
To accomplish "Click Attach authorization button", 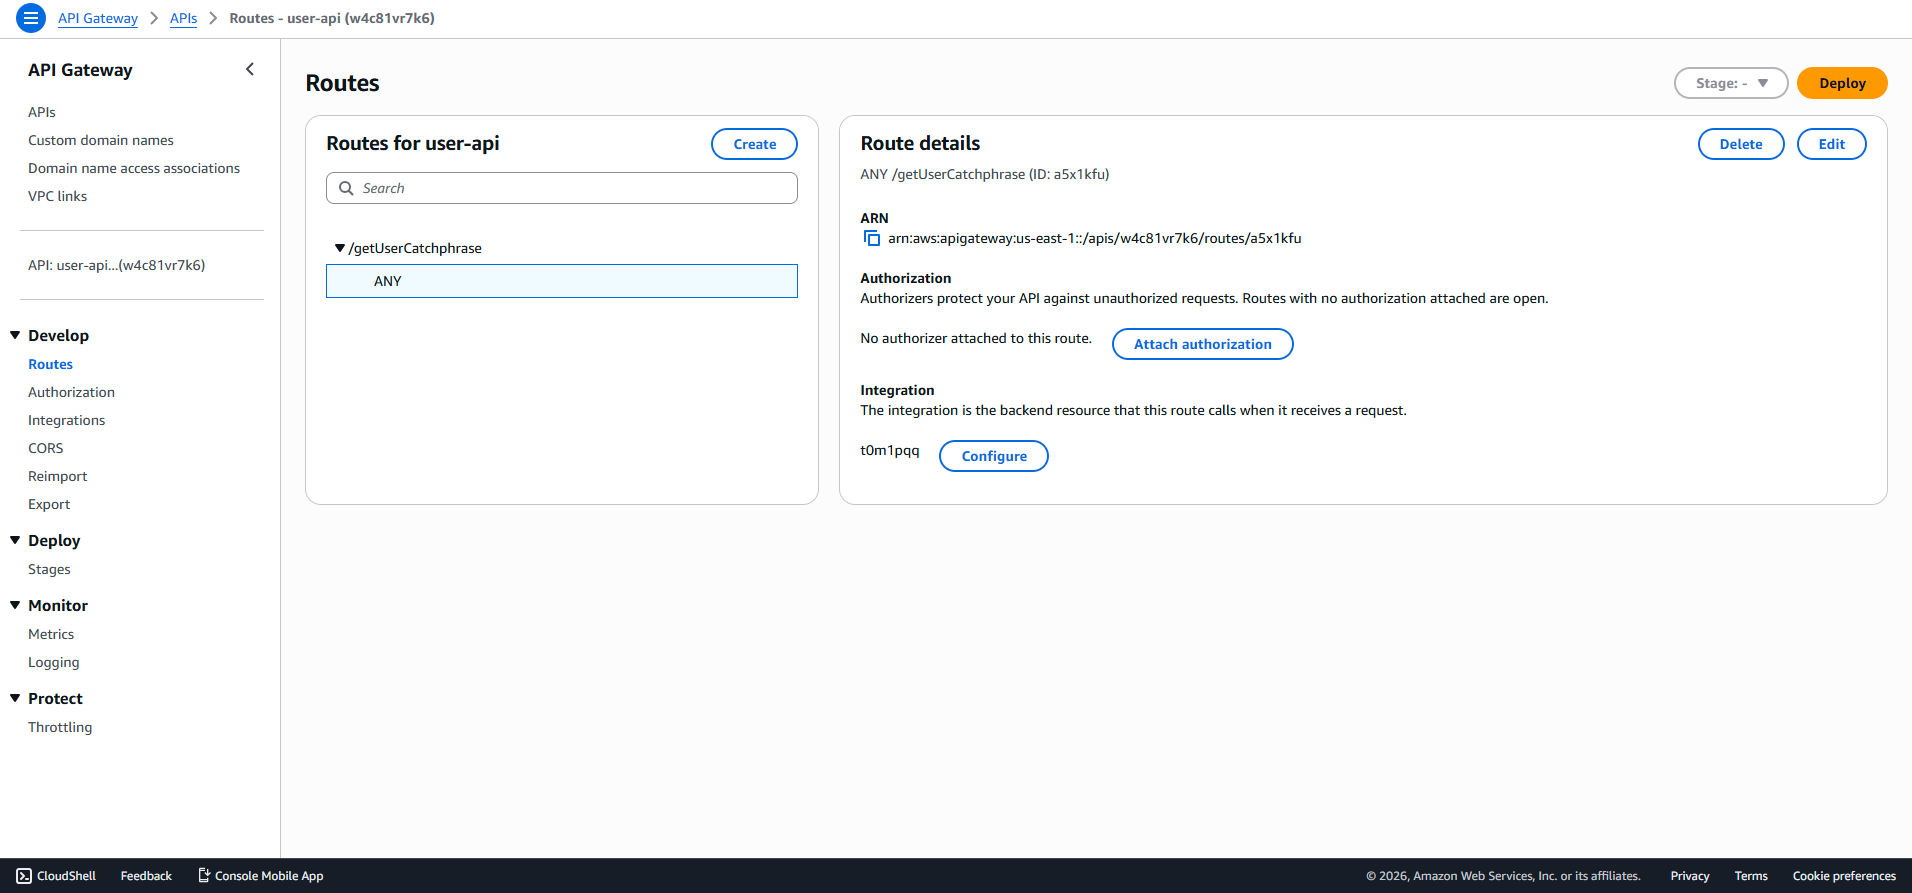I will point(1202,344).
